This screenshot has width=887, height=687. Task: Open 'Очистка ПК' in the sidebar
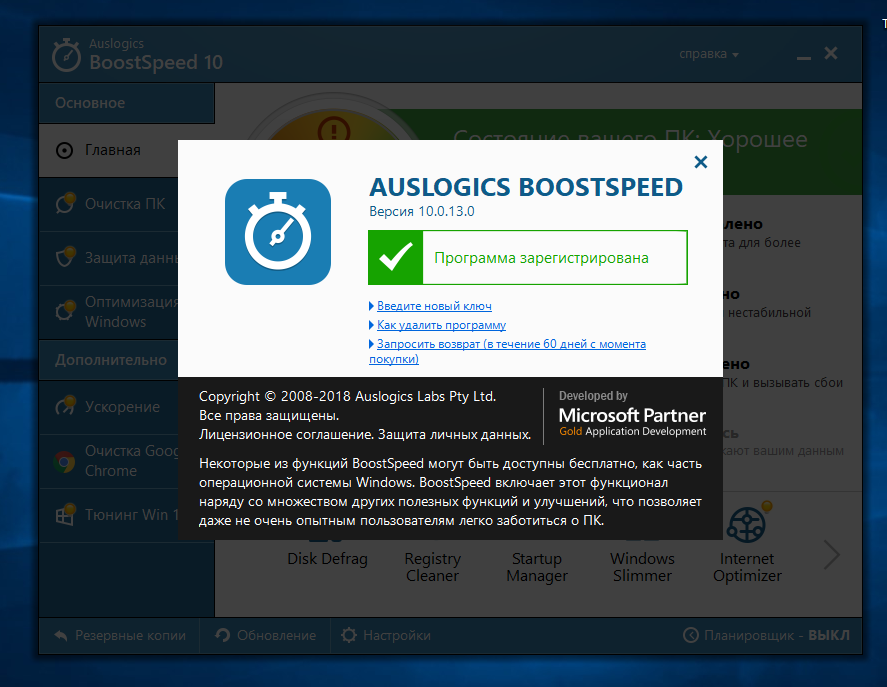(x=109, y=204)
